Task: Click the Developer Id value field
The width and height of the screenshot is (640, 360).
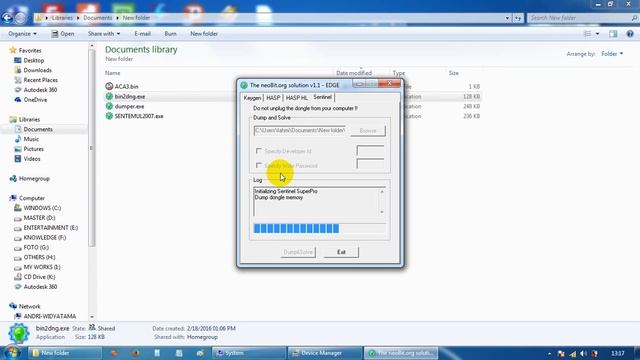Action: coord(370,151)
